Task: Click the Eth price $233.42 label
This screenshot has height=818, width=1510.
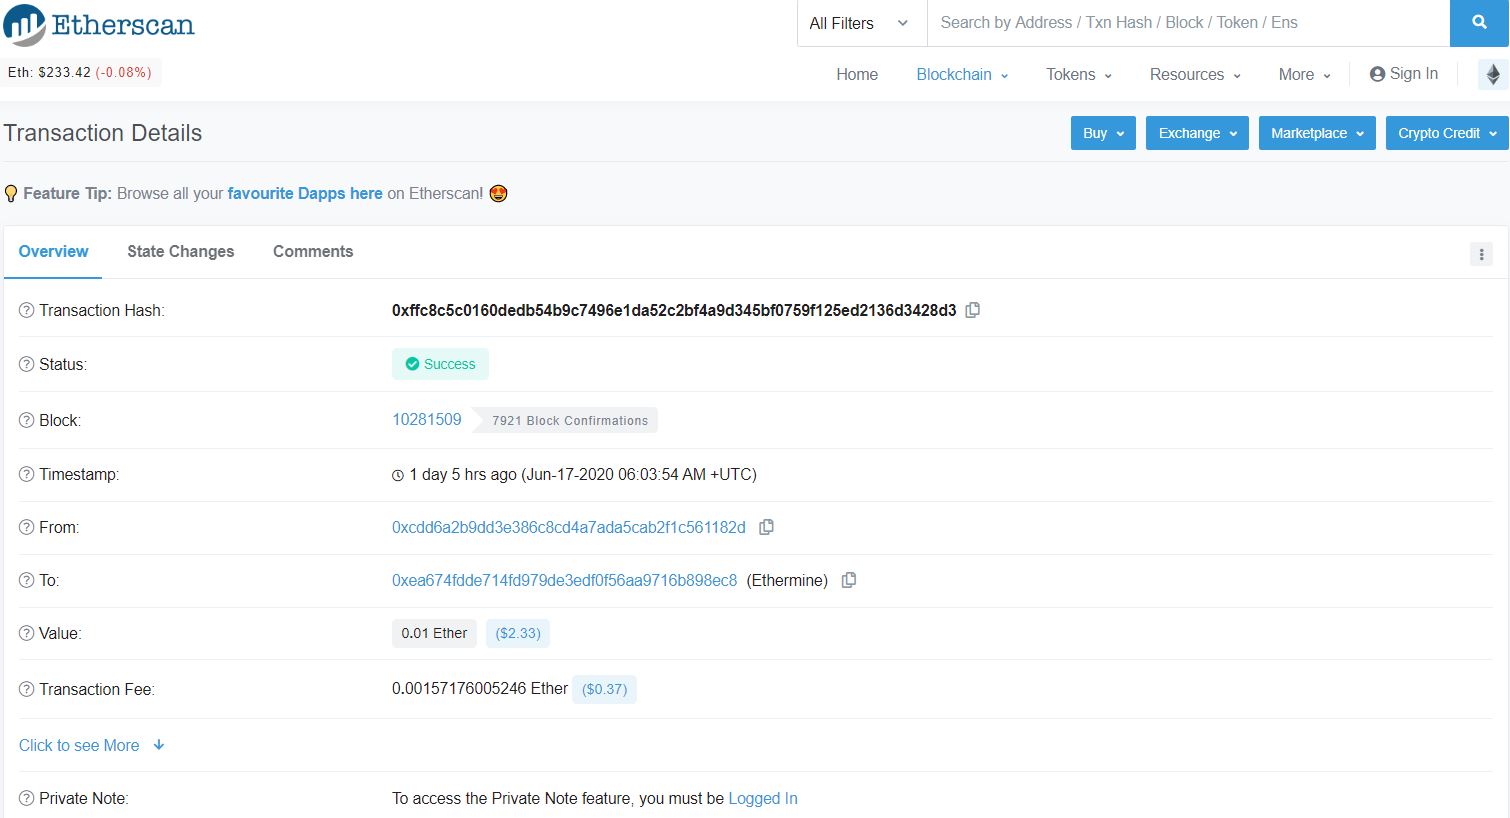Action: coord(80,73)
